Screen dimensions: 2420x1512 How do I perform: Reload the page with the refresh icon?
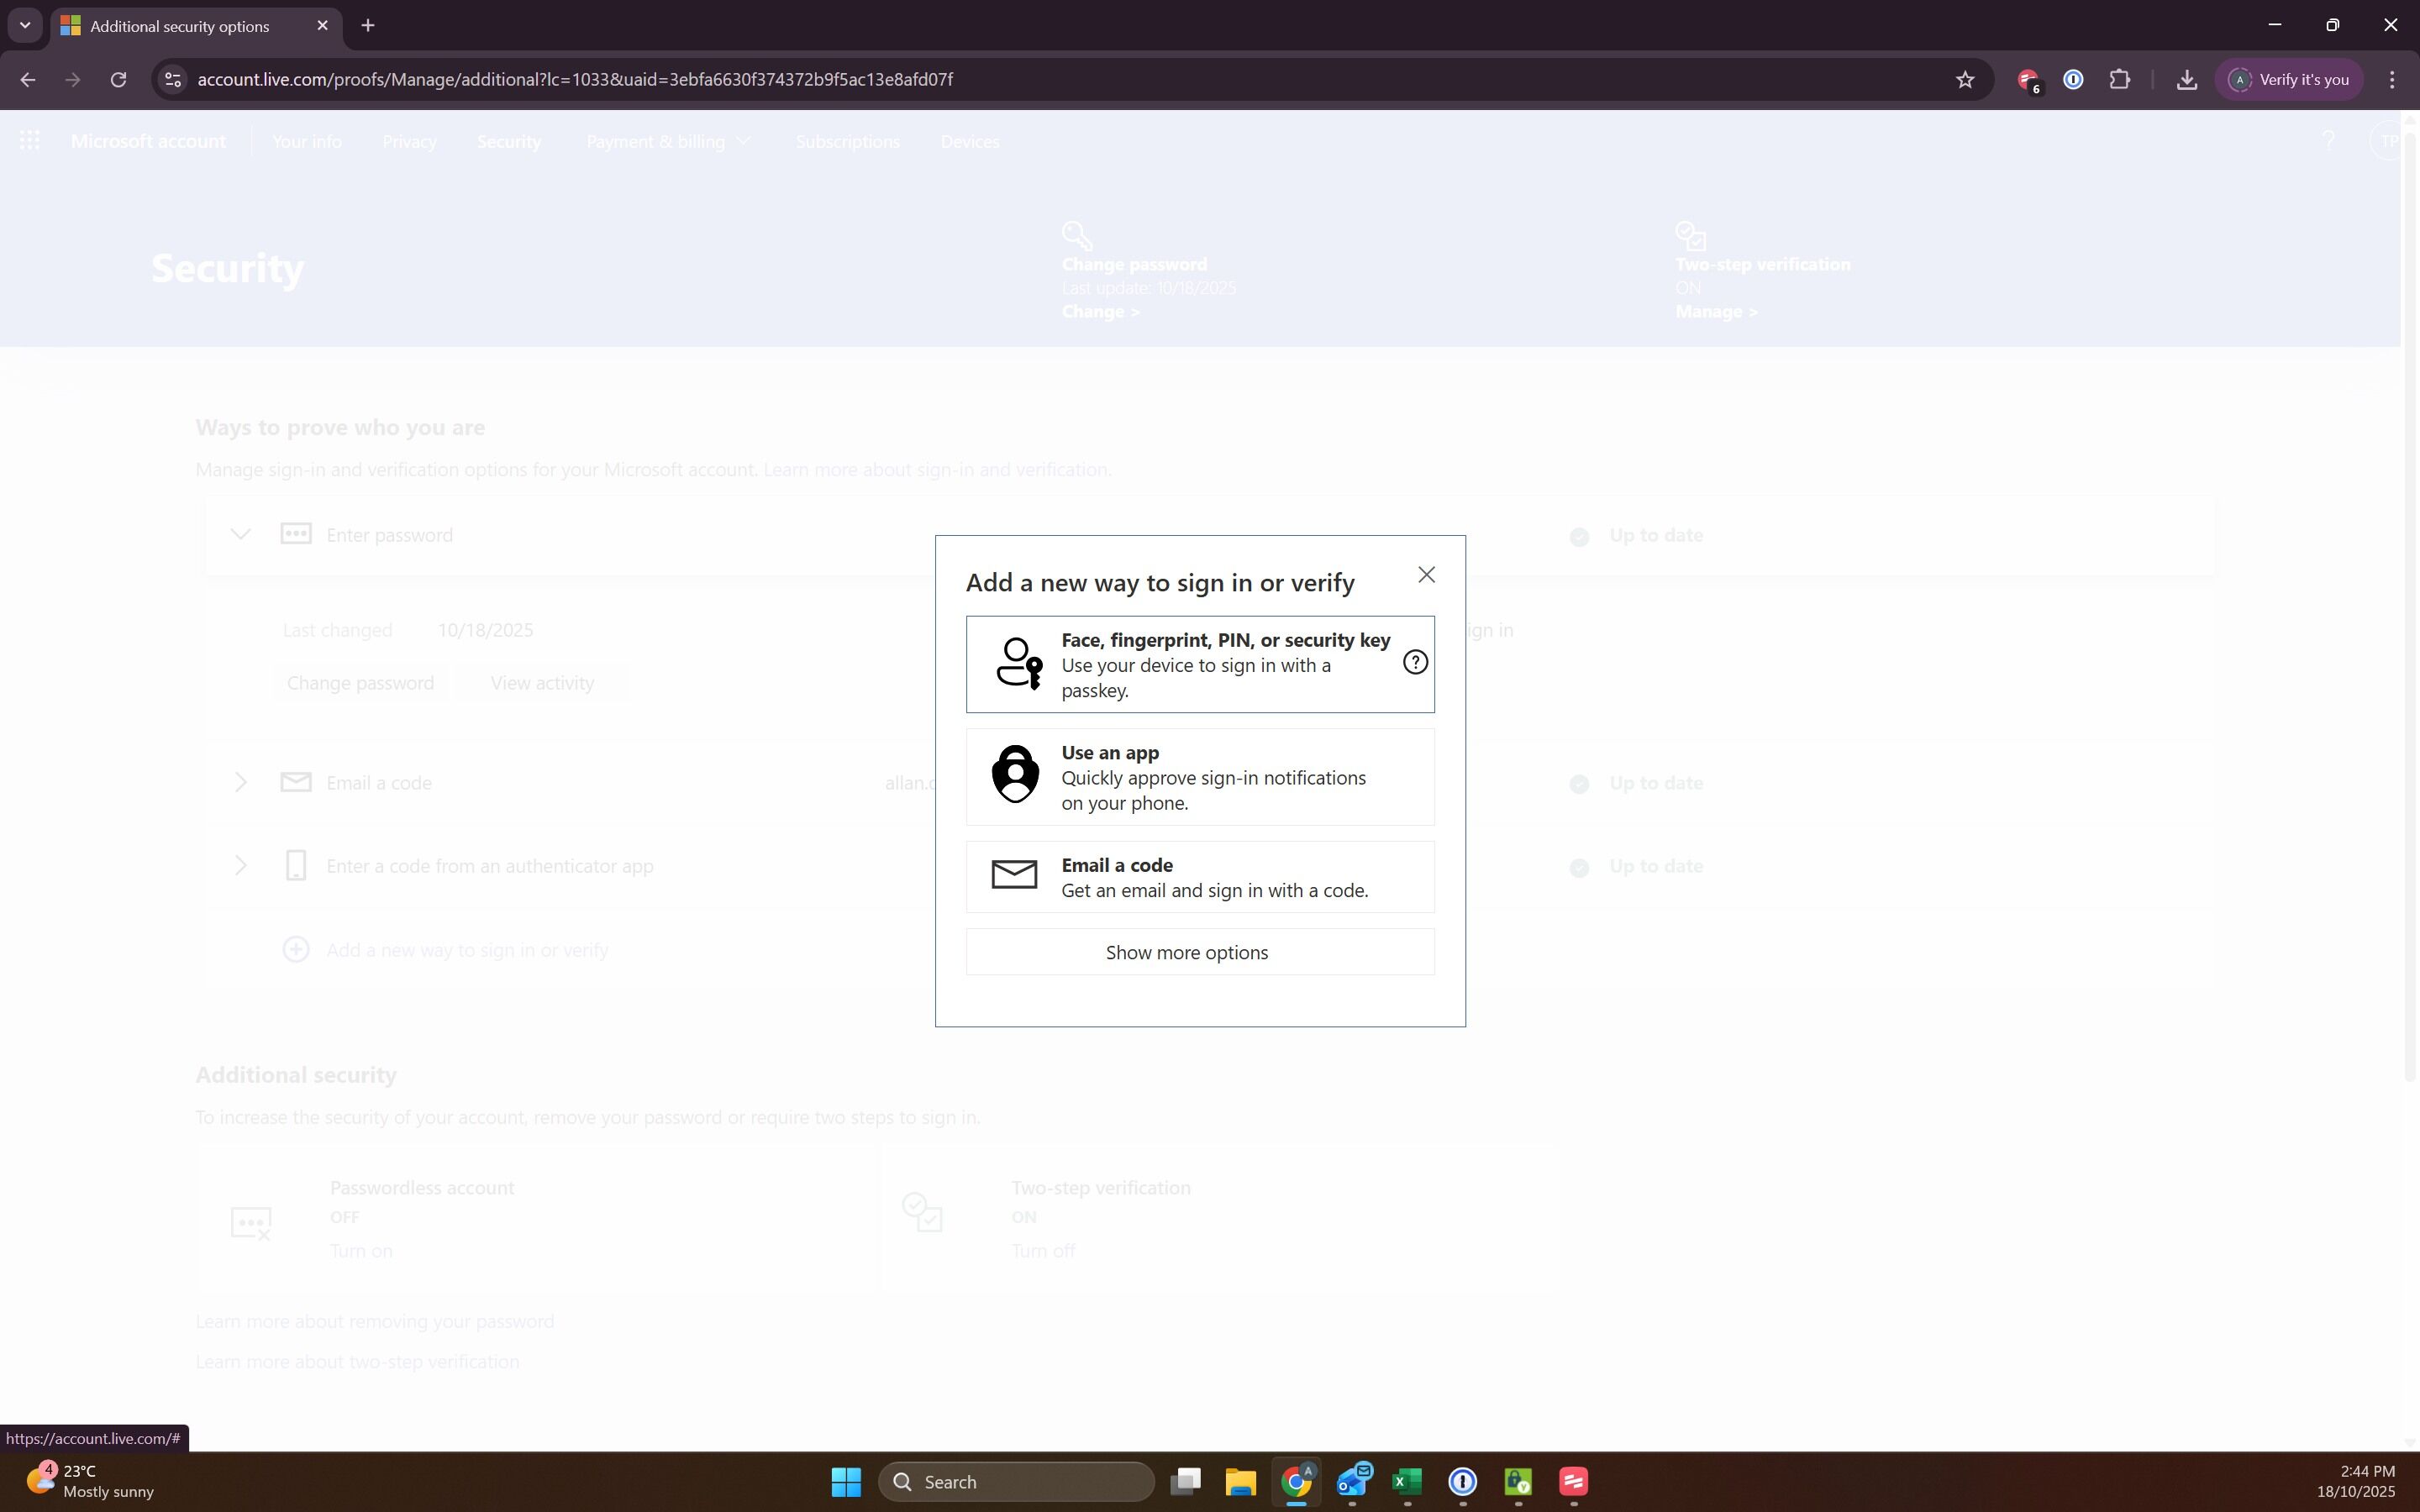point(118,79)
